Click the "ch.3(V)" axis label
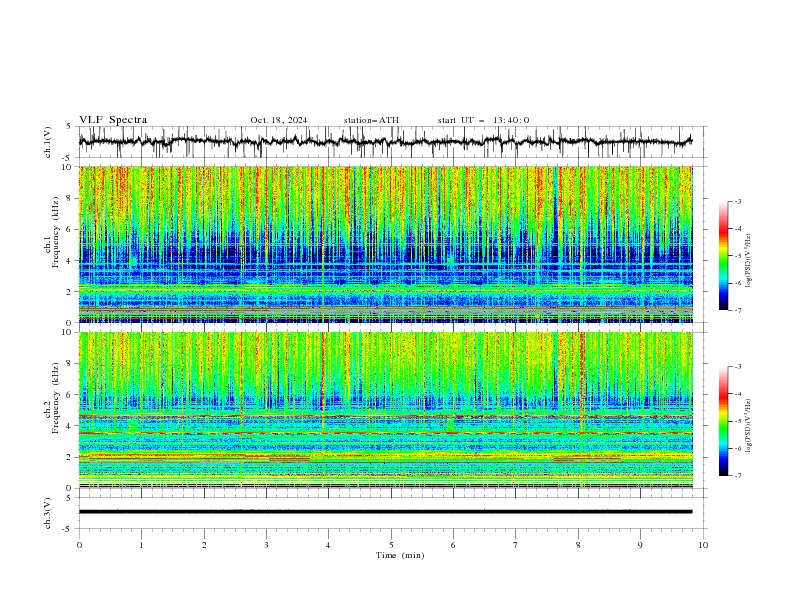The height and width of the screenshot is (612, 792). tap(48, 513)
